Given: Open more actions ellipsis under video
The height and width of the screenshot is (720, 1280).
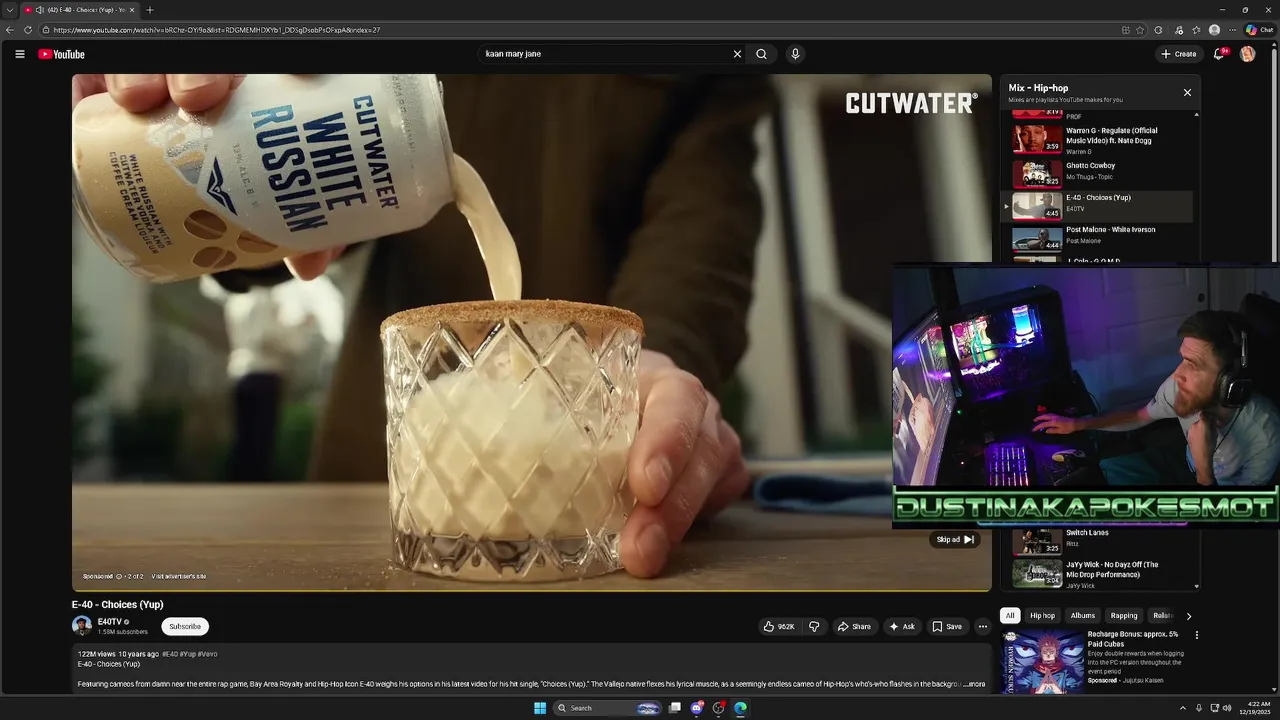Looking at the screenshot, I should click(x=982, y=627).
